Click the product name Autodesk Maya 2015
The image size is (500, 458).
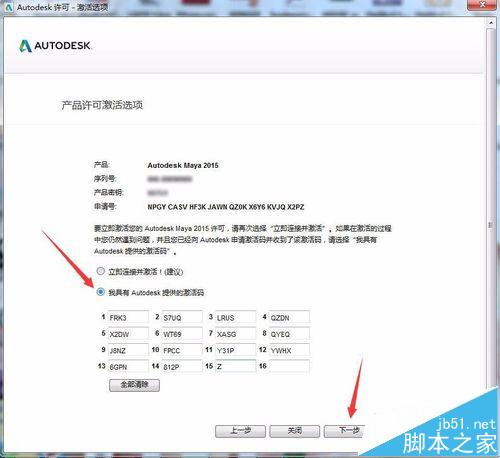[x=183, y=165]
